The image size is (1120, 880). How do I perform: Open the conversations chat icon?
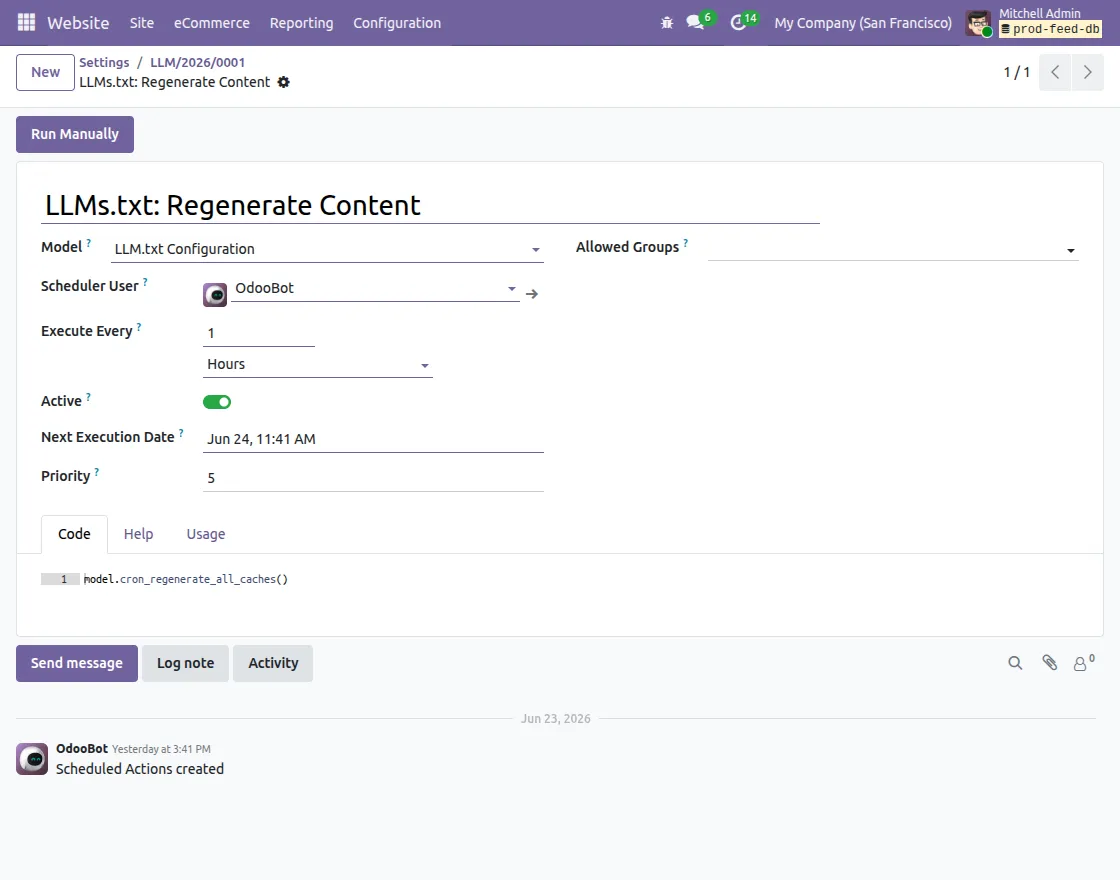coord(695,22)
